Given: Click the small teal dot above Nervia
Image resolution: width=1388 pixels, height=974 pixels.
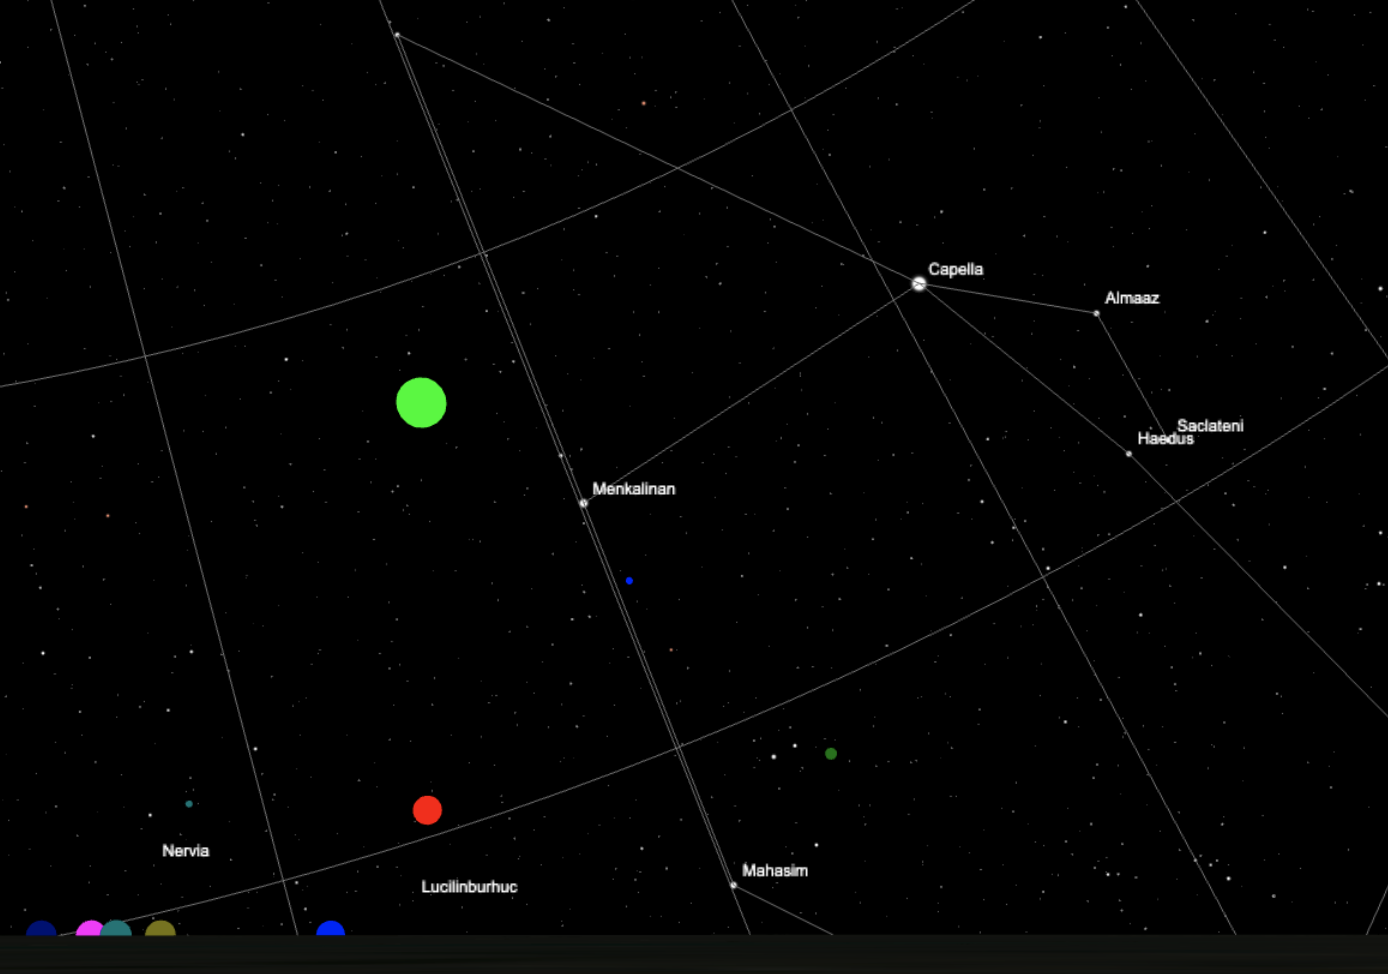Looking at the screenshot, I should pos(189,804).
